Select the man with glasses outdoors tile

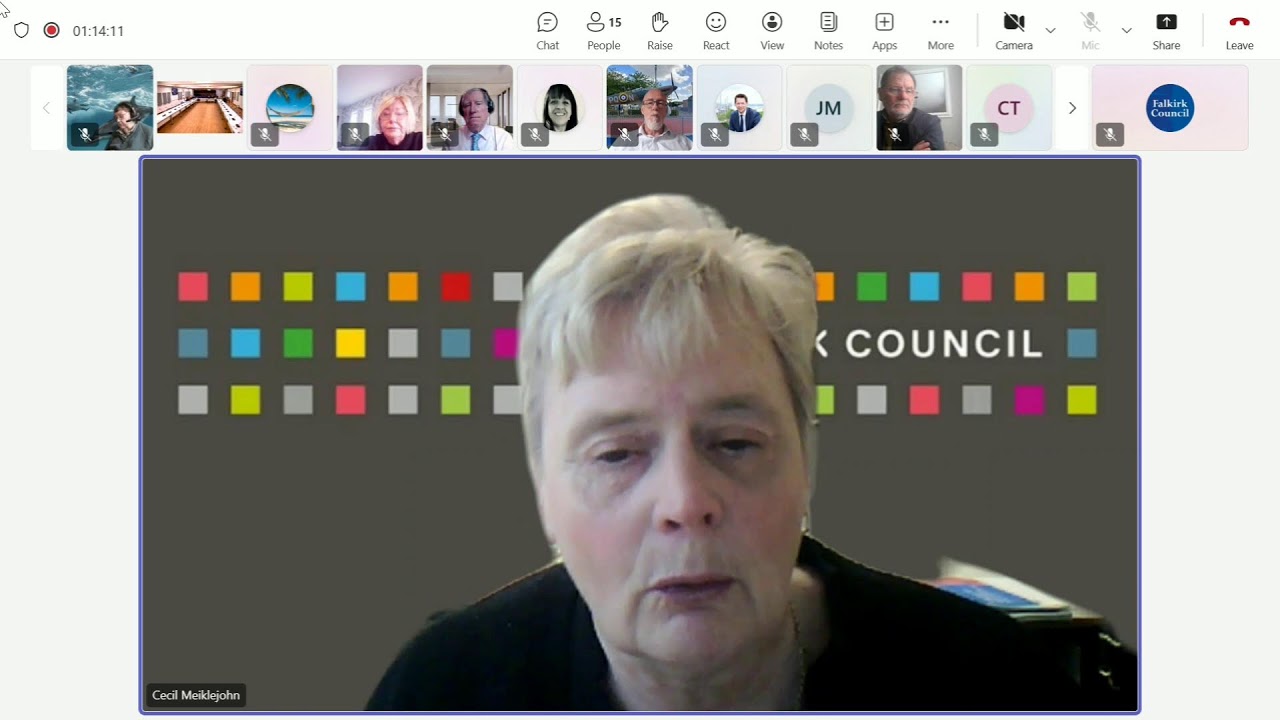pos(650,108)
